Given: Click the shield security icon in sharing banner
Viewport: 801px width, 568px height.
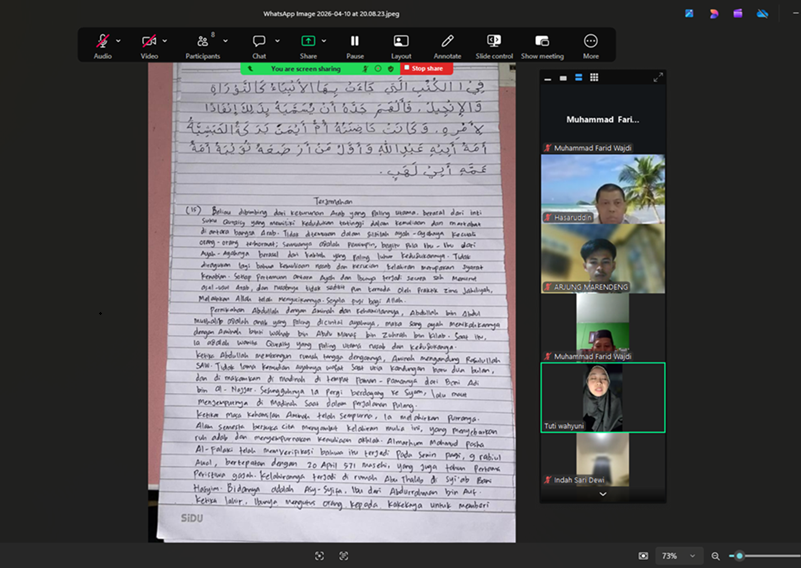Looking at the screenshot, I should point(391,68).
